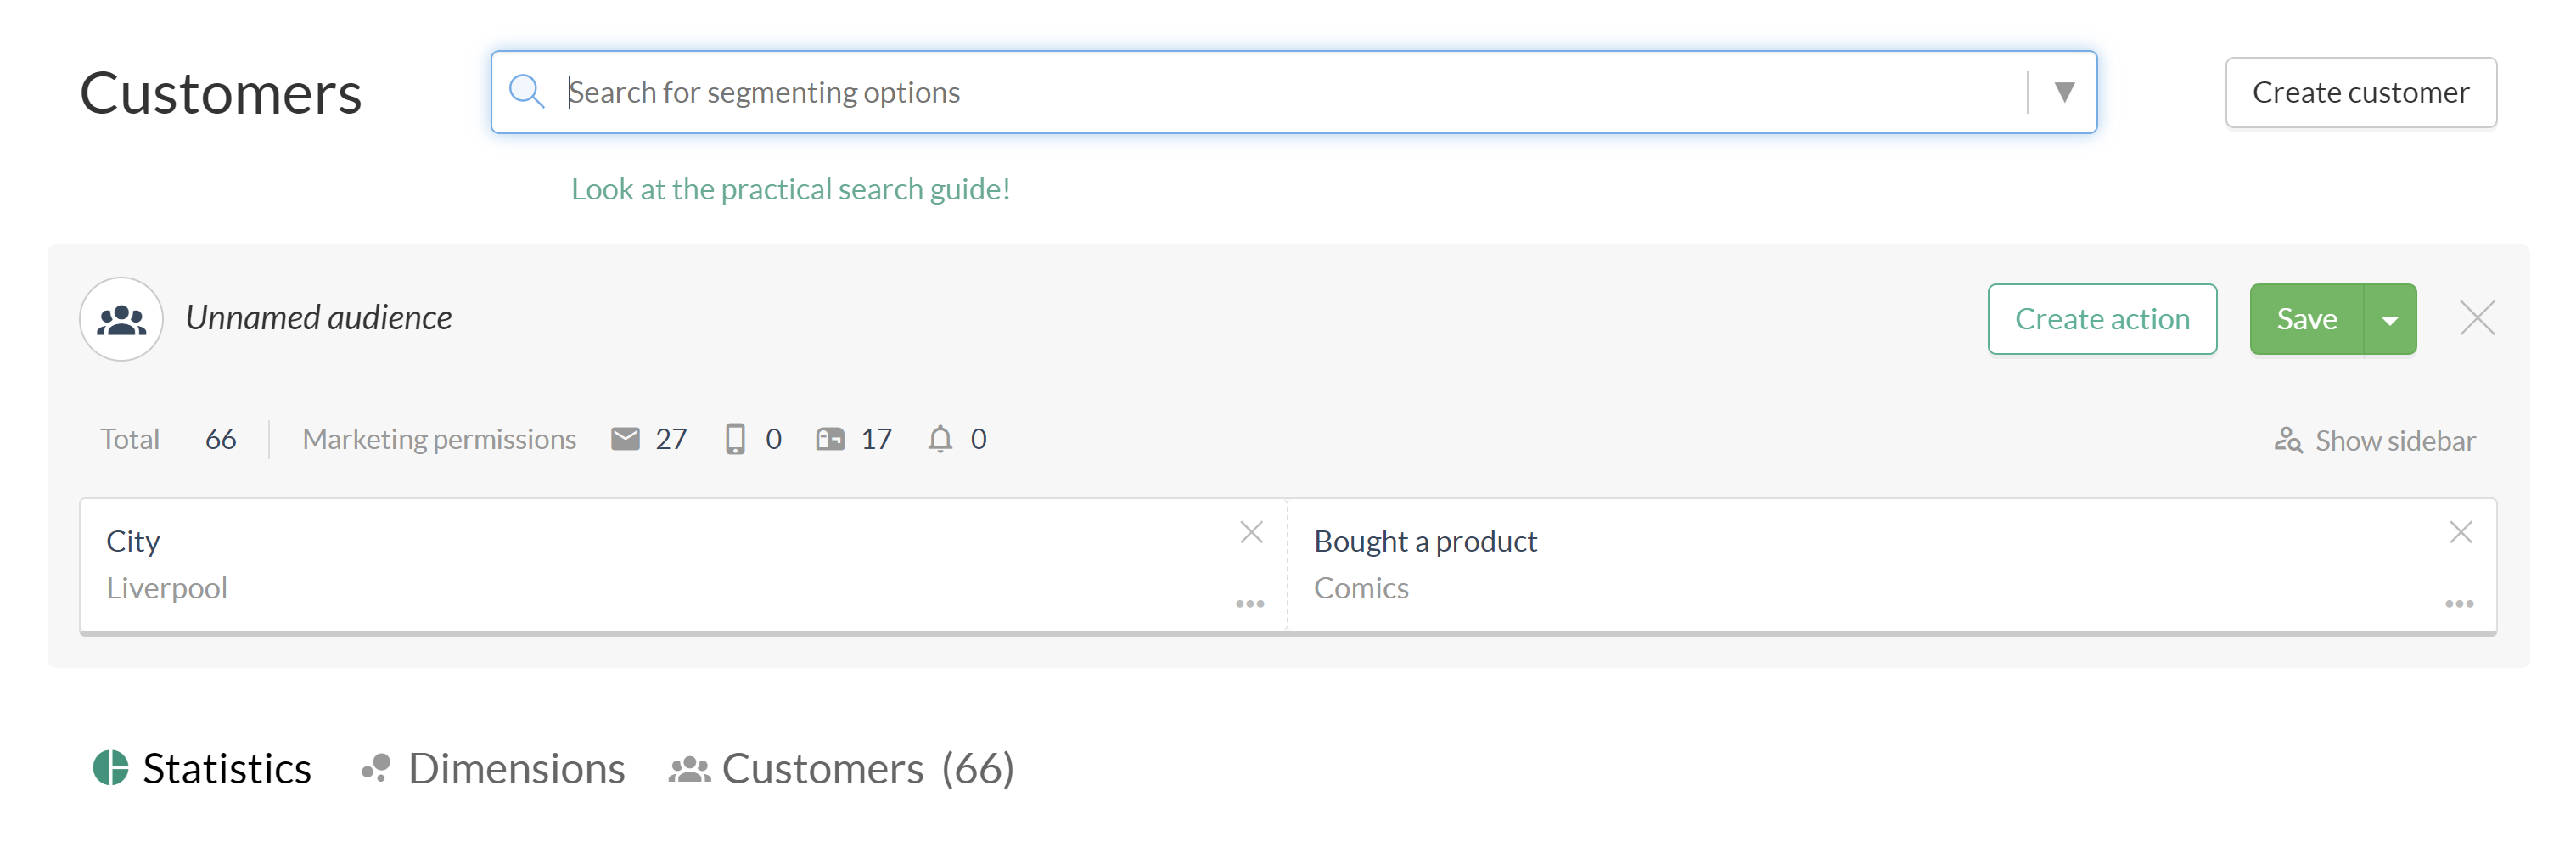Click the audience group avatar icon
The height and width of the screenshot is (842, 2576).
pos(121,319)
